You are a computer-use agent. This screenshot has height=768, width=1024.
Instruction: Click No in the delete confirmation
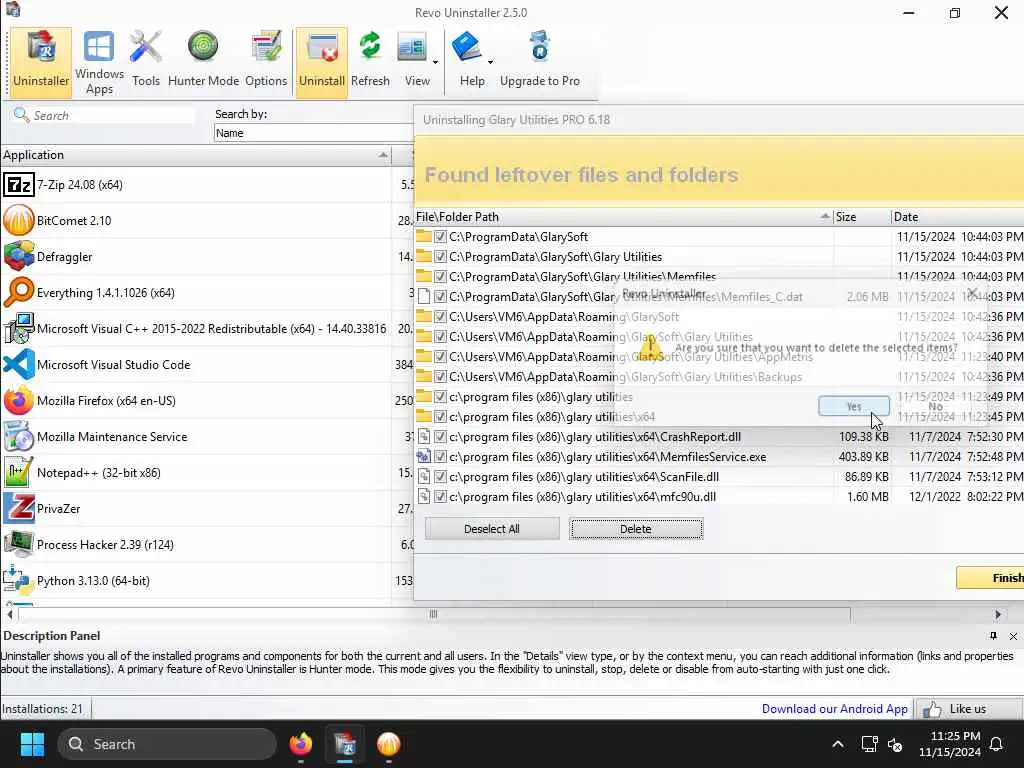pyautogui.click(x=935, y=406)
